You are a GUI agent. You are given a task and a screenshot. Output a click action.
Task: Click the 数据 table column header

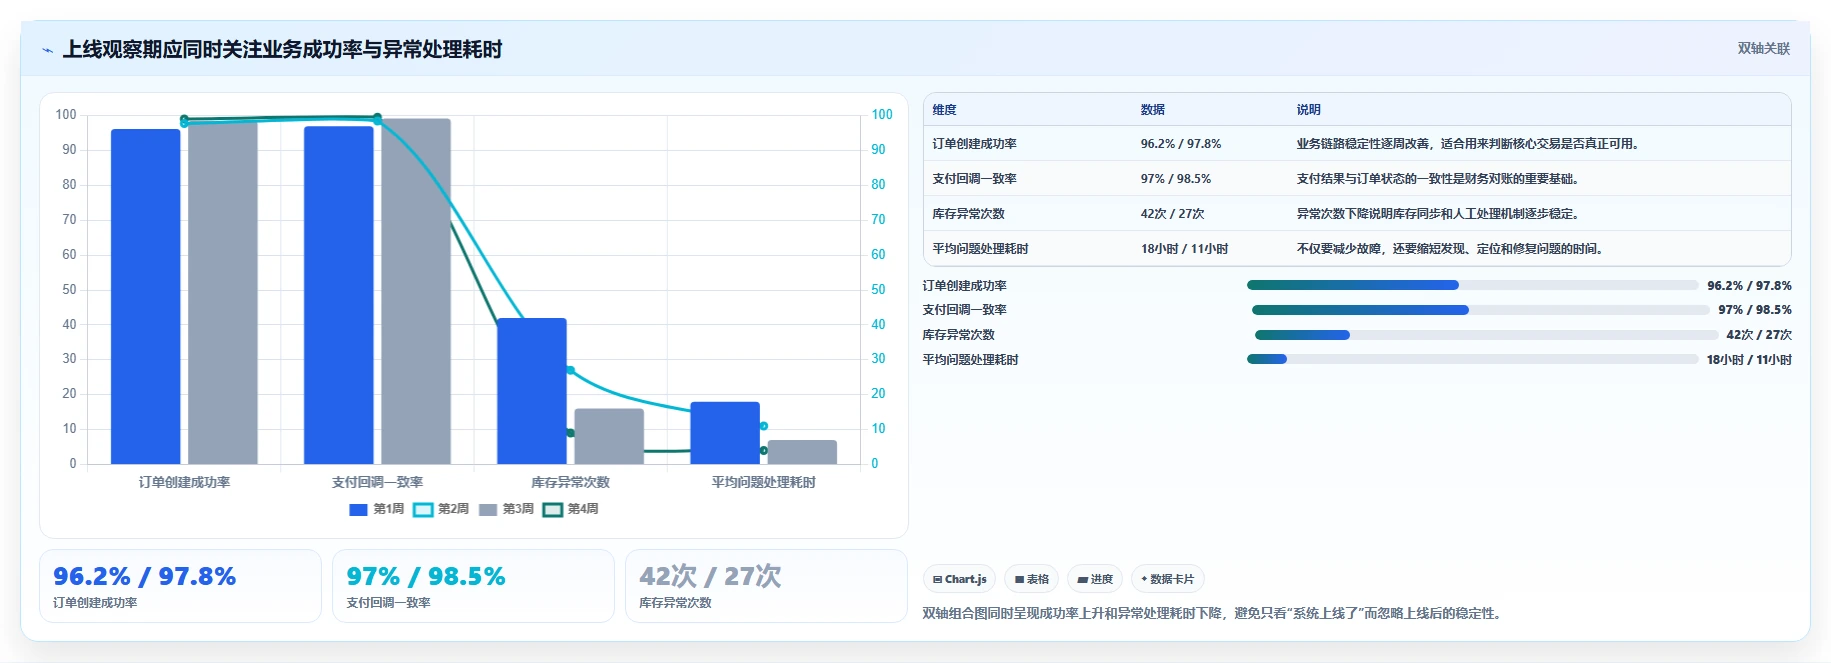pyautogui.click(x=1152, y=110)
